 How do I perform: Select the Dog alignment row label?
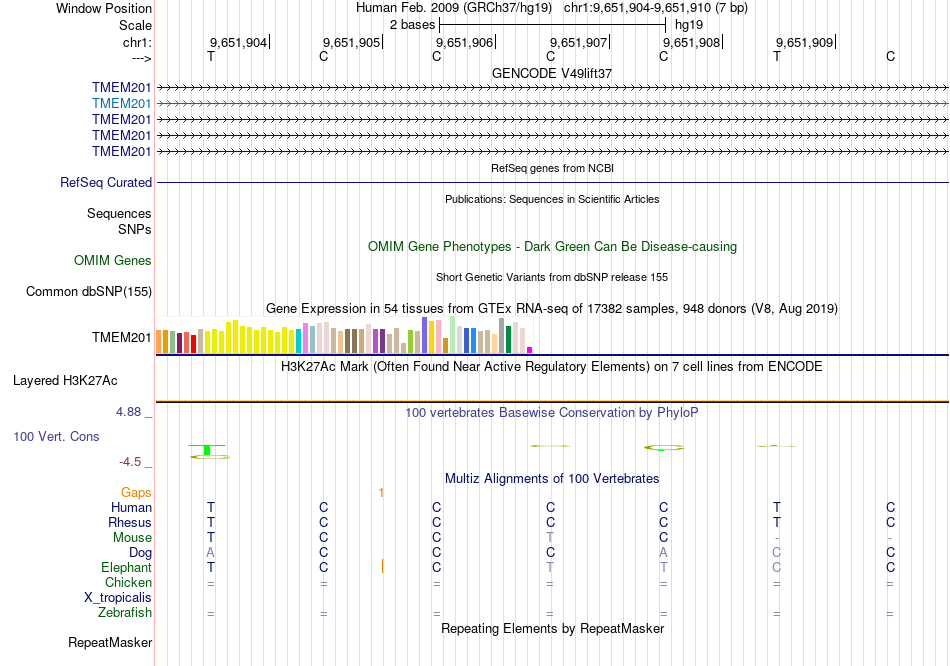[140, 553]
